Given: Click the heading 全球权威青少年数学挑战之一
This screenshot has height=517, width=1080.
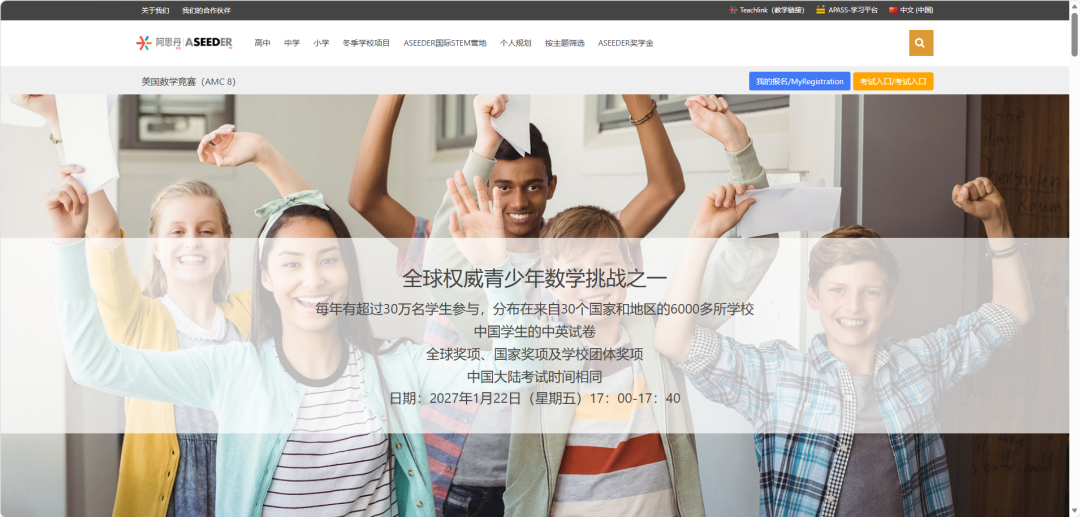Looking at the screenshot, I should point(534,279).
